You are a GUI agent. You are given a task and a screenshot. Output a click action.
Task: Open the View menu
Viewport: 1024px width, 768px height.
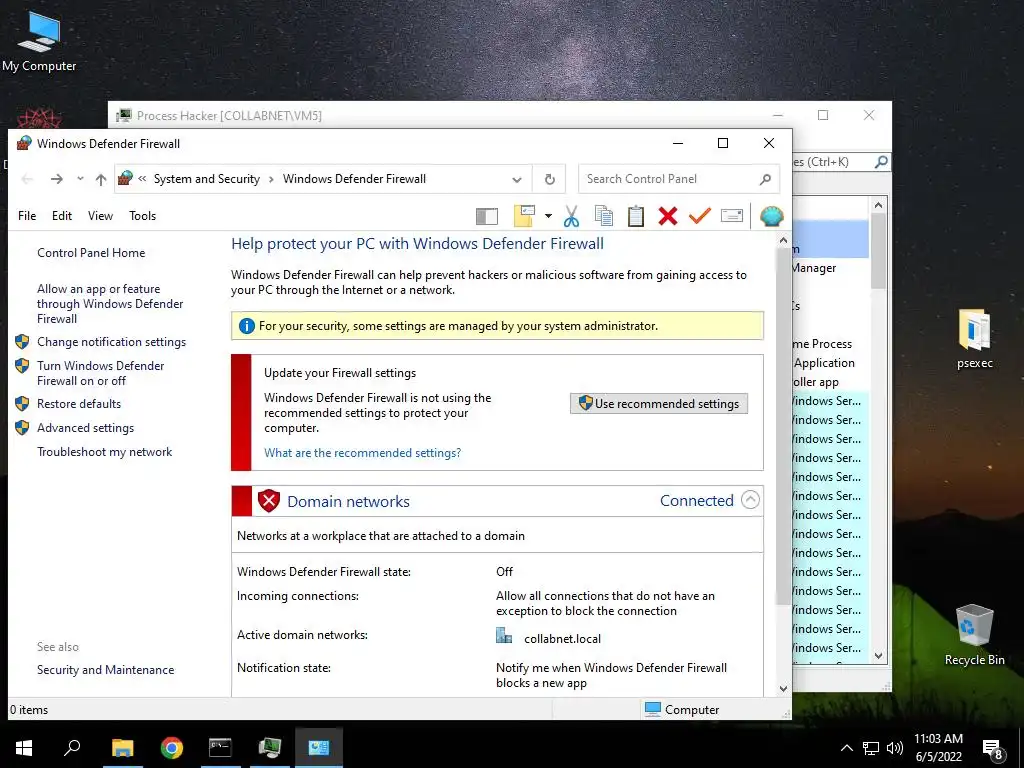(x=101, y=216)
